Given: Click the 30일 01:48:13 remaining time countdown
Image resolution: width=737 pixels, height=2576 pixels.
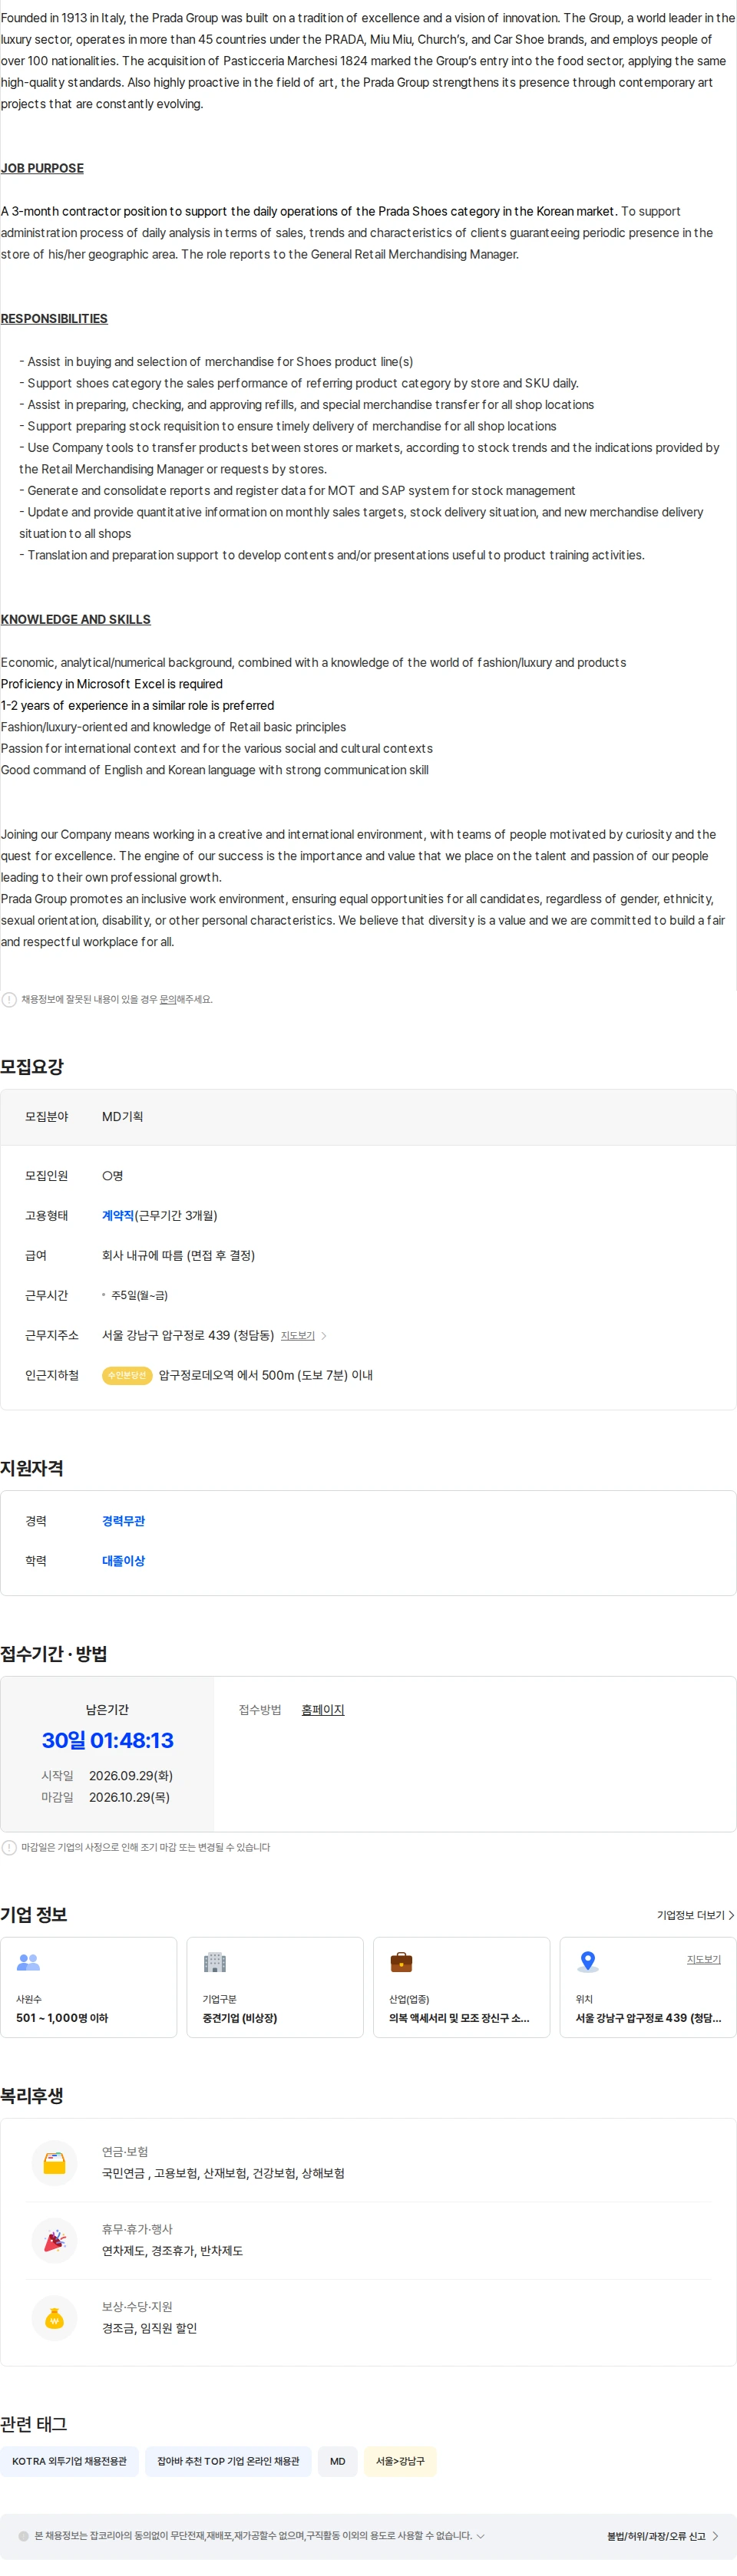Looking at the screenshot, I should [x=108, y=1740].
